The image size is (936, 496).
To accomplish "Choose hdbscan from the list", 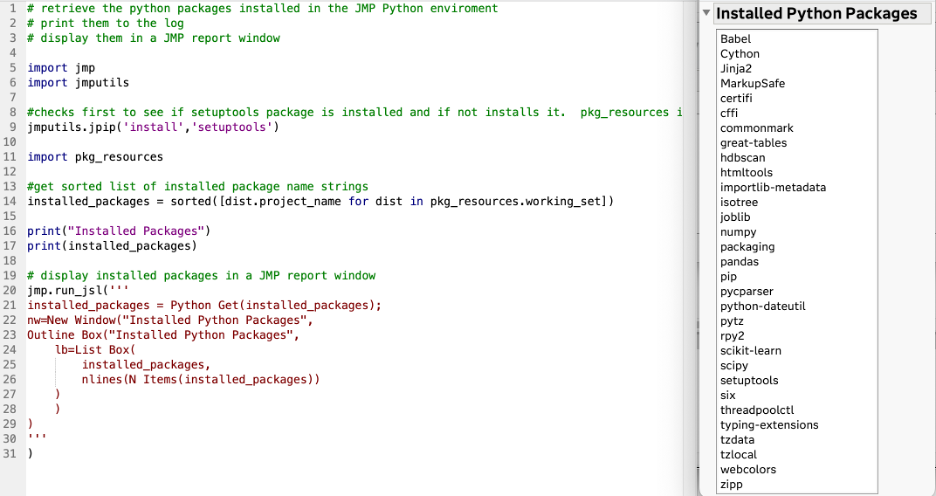I will [x=744, y=158].
